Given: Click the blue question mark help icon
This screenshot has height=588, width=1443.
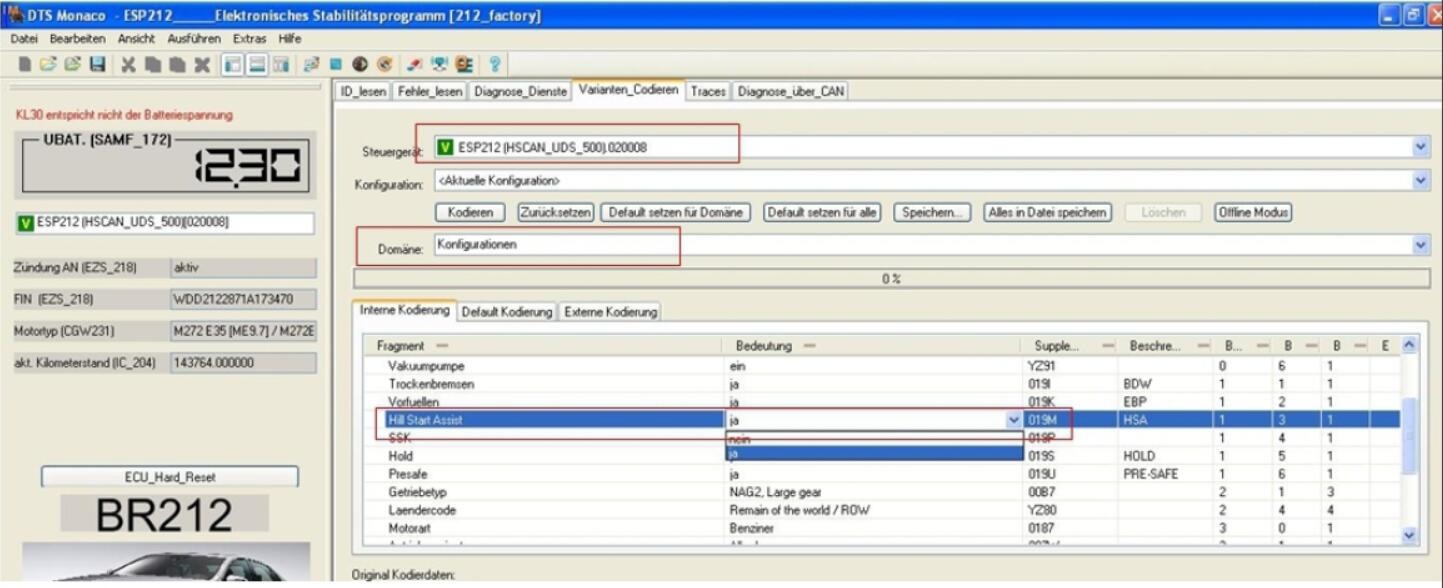Looking at the screenshot, I should [x=494, y=64].
